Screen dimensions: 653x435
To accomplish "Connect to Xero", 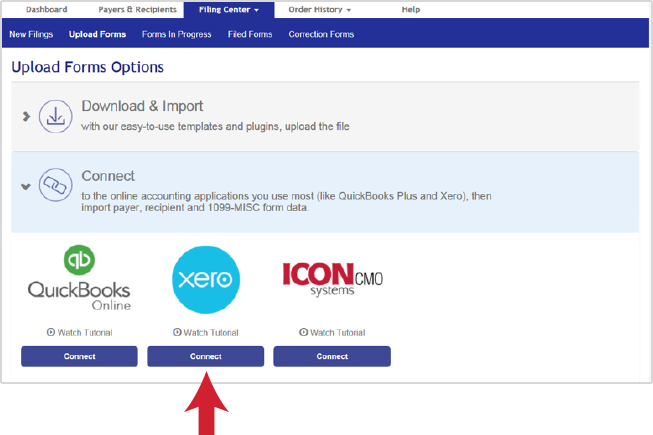I will click(206, 356).
